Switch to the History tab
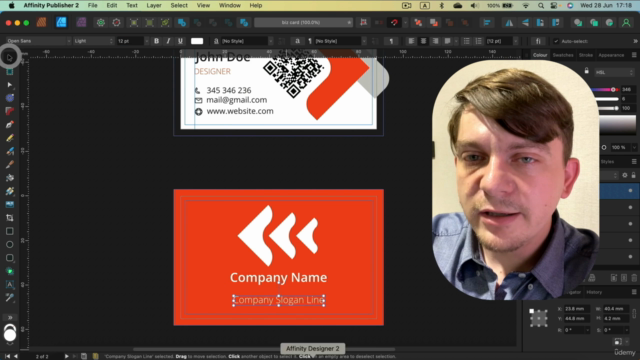The image size is (640, 360). (x=594, y=292)
